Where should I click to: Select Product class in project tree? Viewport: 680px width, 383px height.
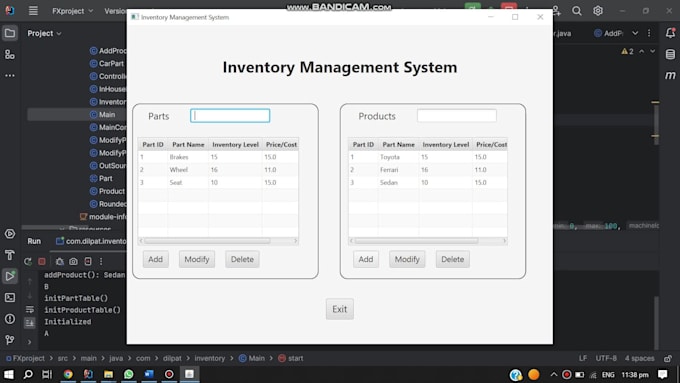(111, 191)
